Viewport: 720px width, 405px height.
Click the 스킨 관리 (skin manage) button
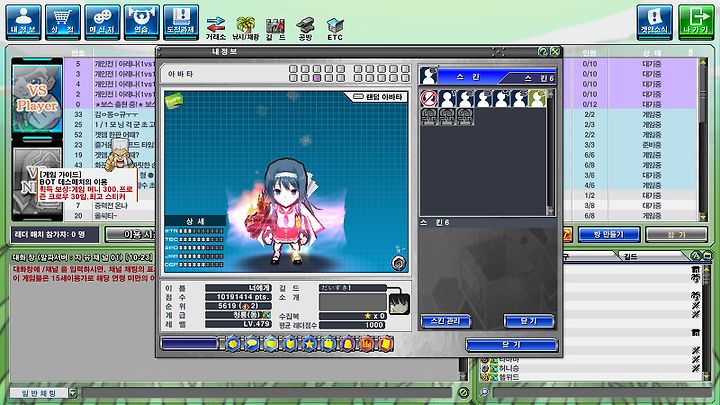(x=446, y=321)
